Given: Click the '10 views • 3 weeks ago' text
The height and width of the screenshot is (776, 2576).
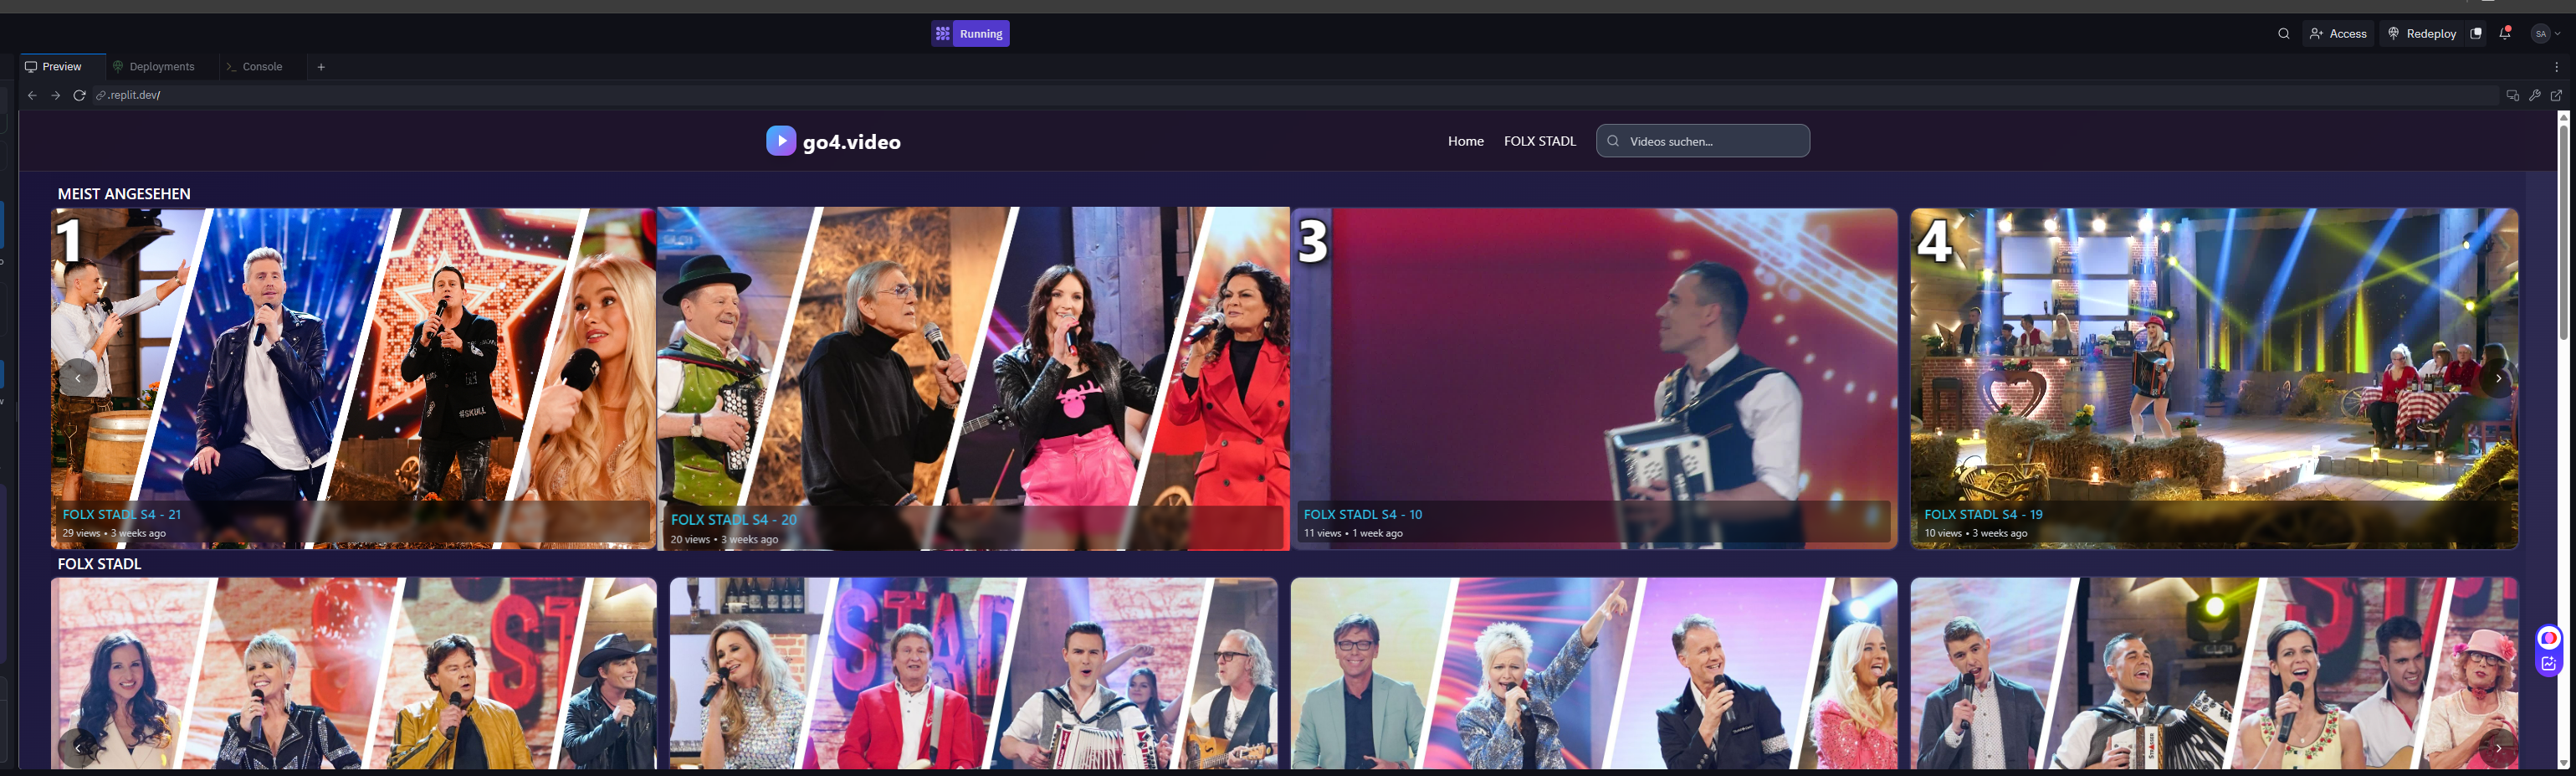Looking at the screenshot, I should [x=1976, y=533].
